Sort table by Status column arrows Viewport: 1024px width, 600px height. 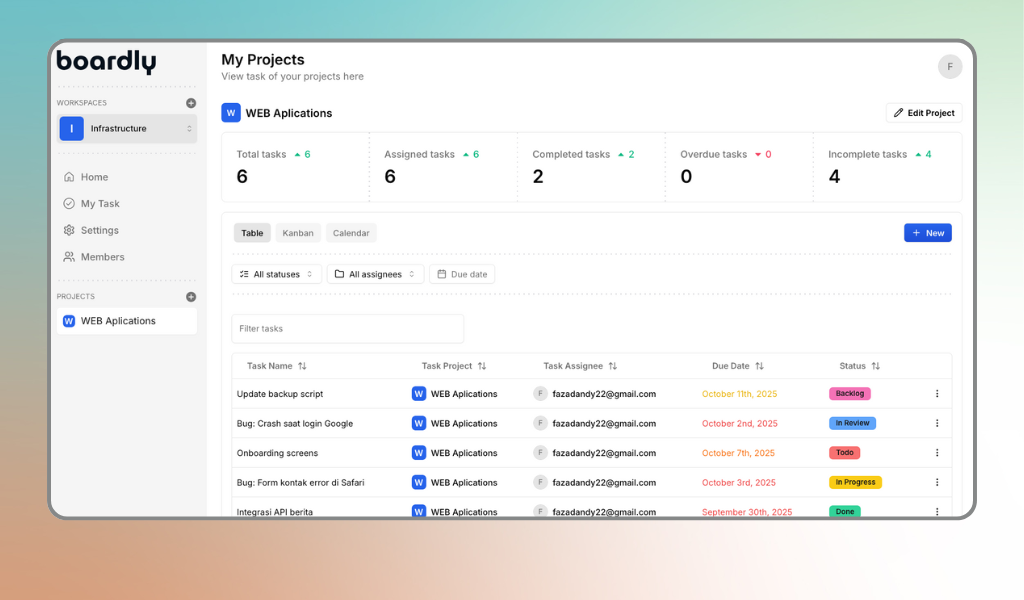click(876, 366)
